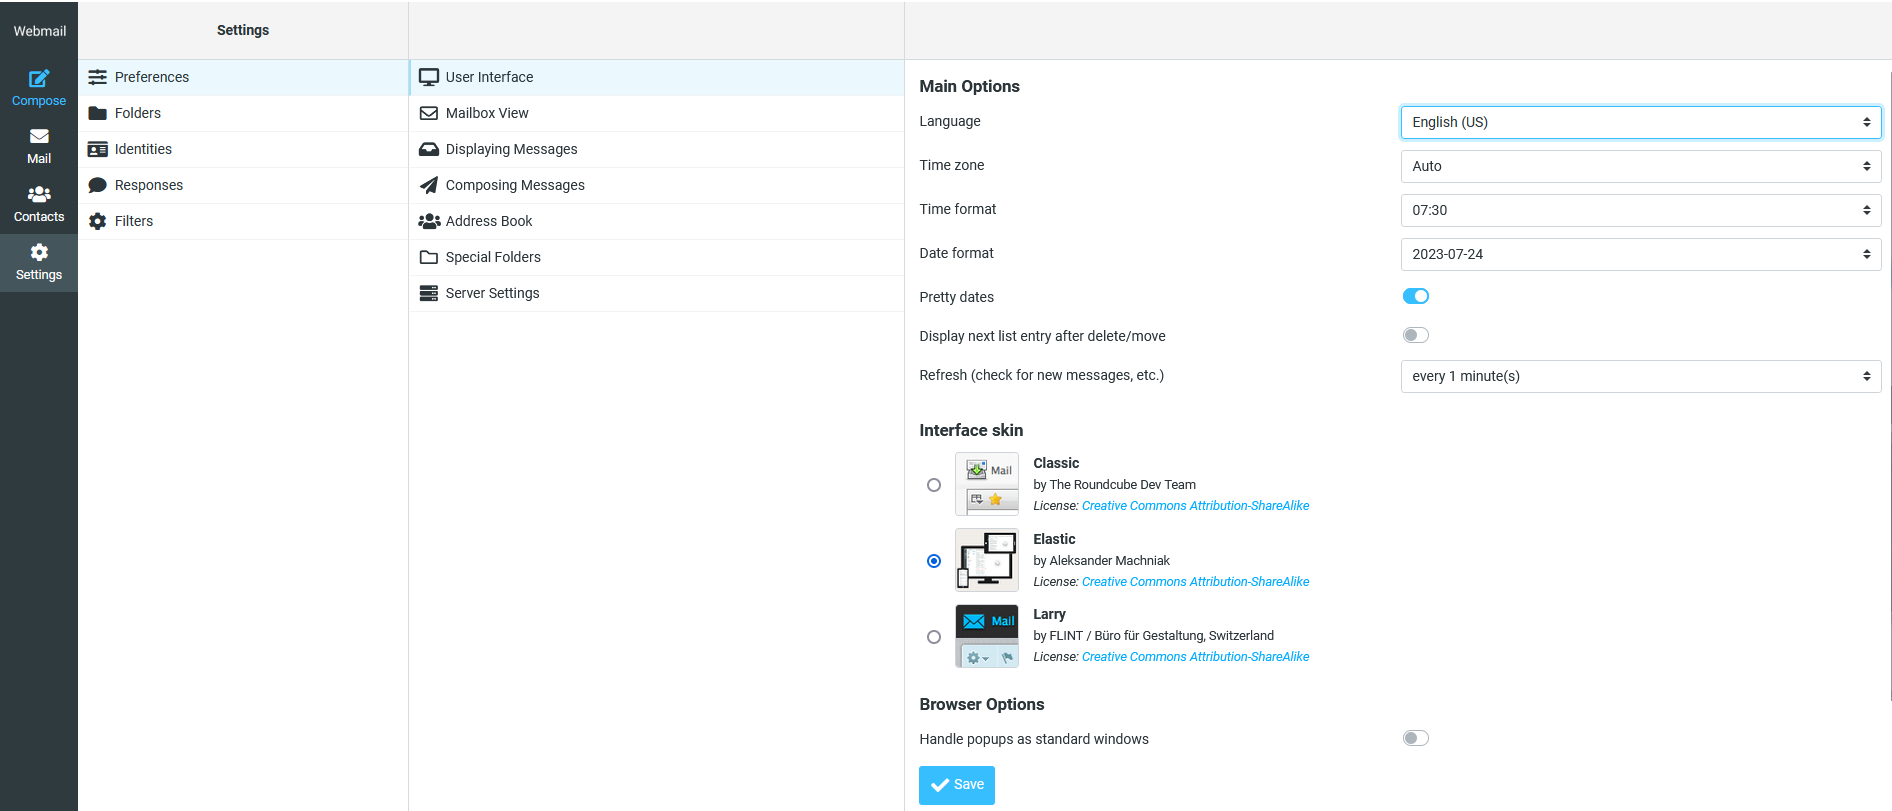Open the Responses settings section

tap(149, 185)
